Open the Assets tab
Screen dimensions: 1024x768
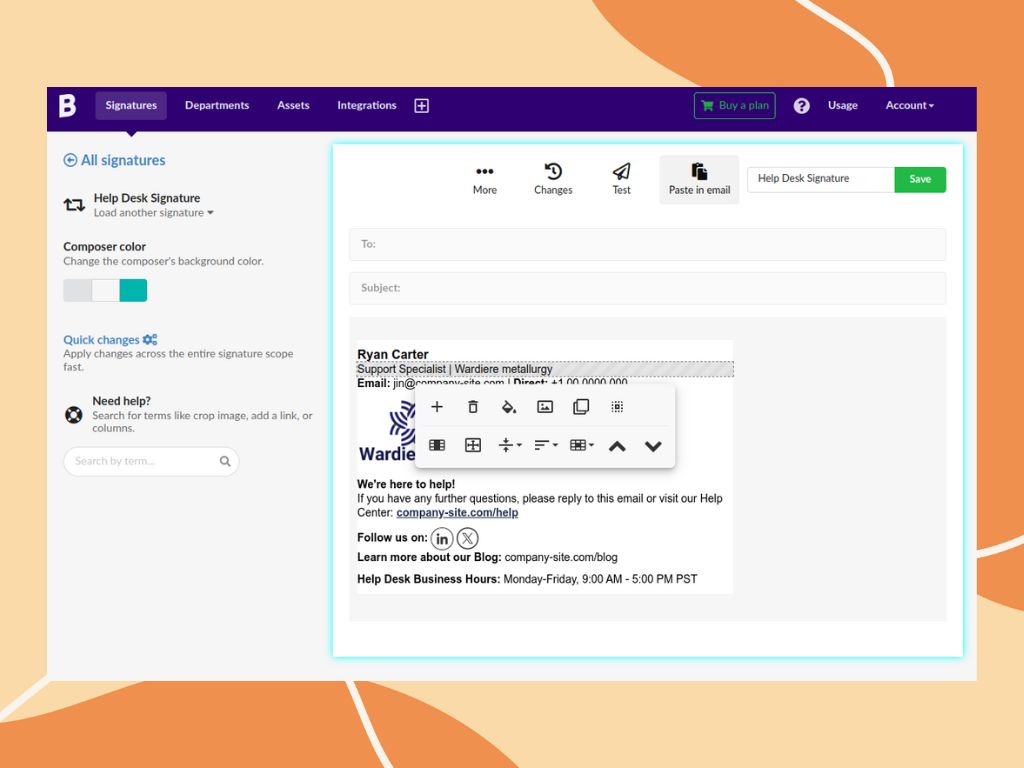(293, 105)
